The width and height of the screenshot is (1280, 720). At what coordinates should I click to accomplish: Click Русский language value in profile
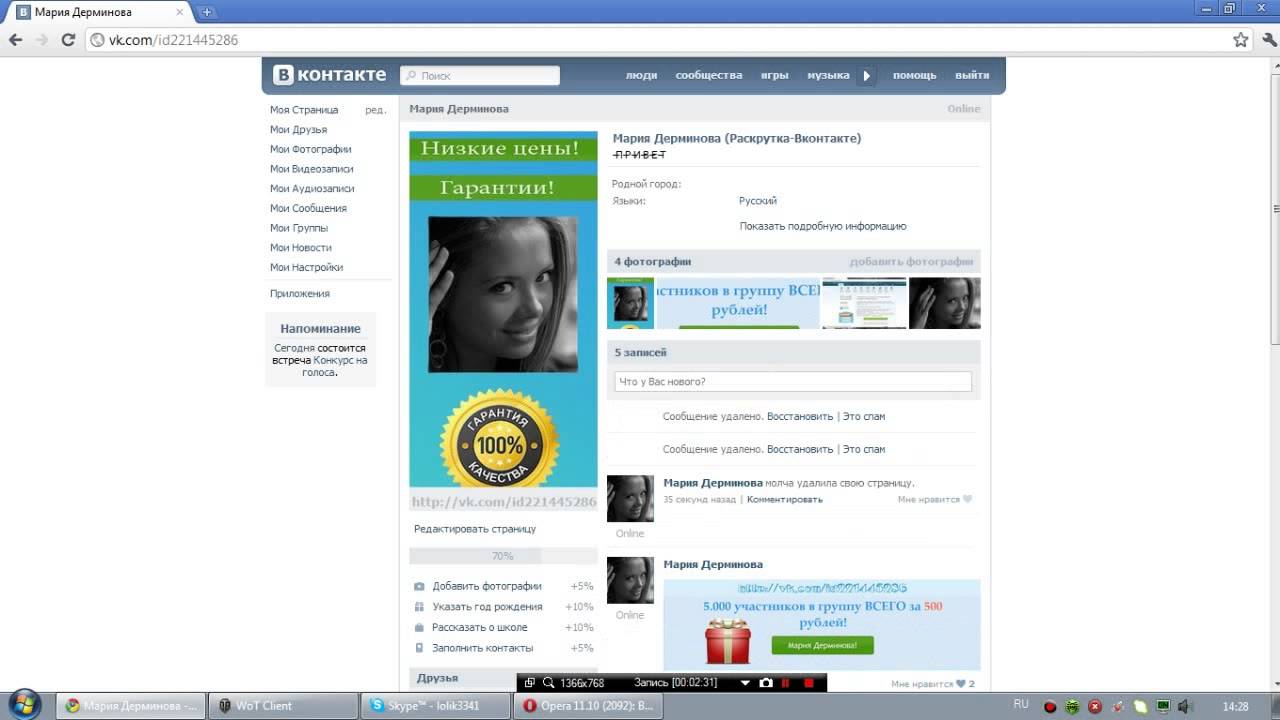point(758,201)
